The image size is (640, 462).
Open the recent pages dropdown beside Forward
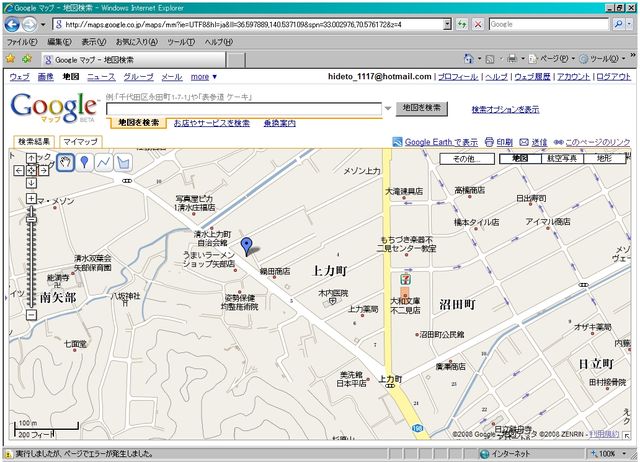[43, 24]
